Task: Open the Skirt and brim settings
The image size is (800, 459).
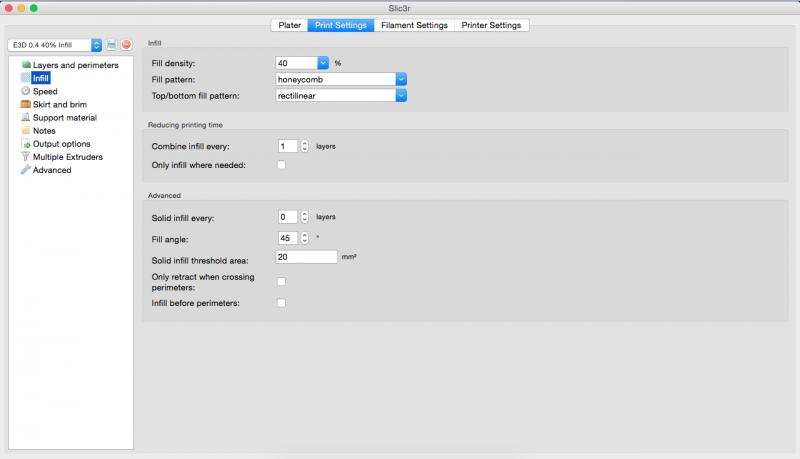Action: (x=60, y=104)
